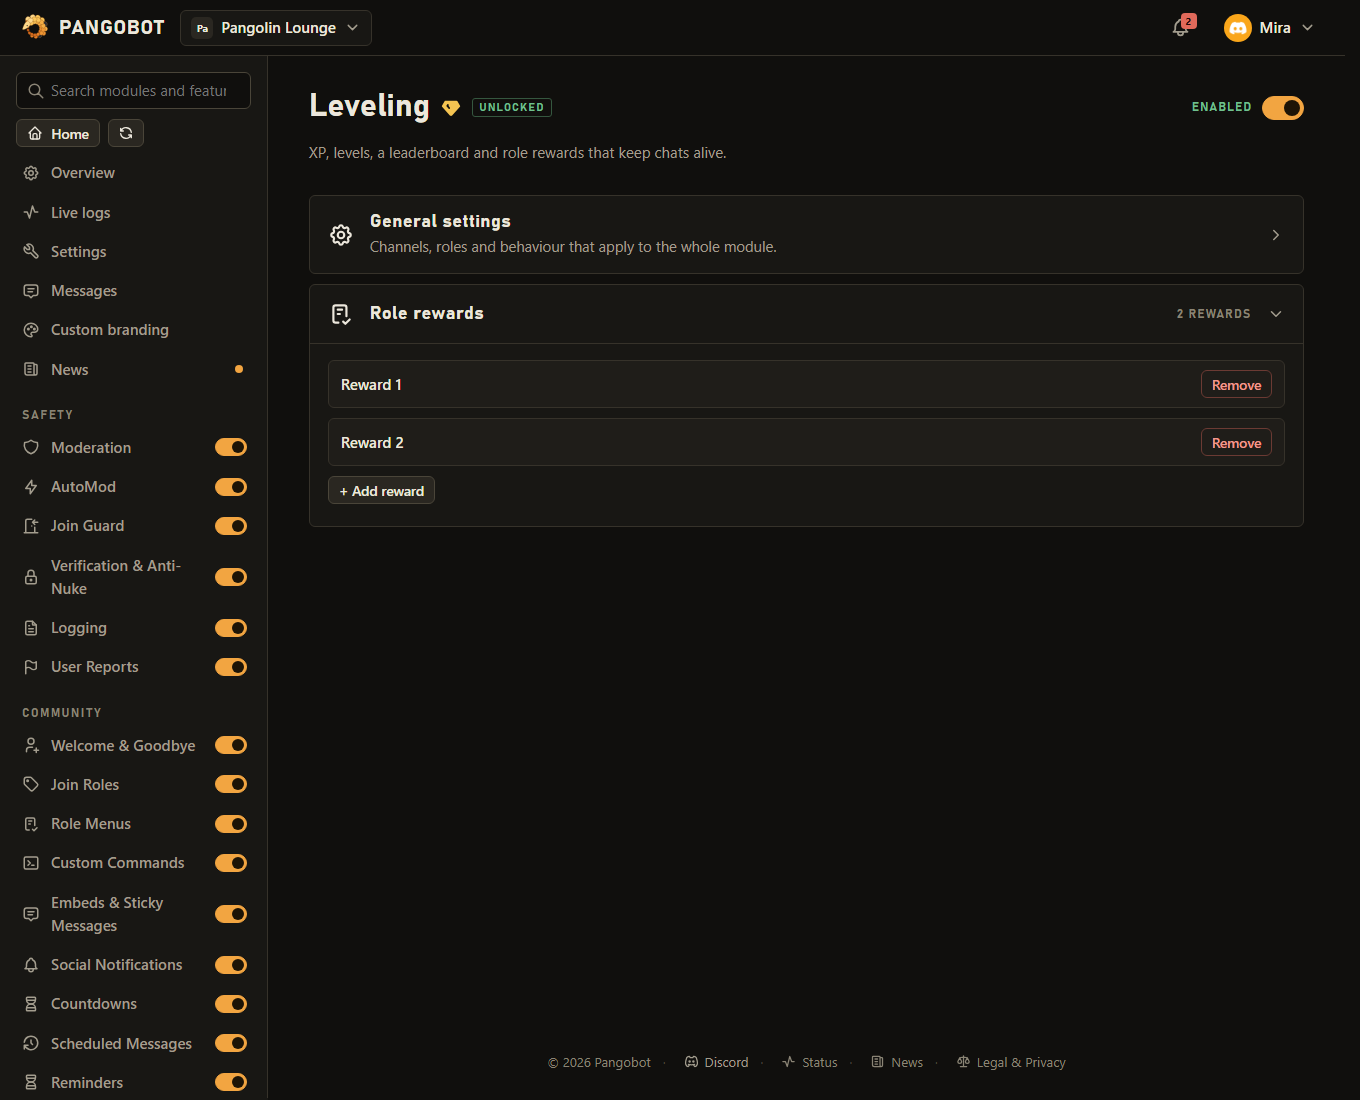Viewport: 1360px width, 1100px height.
Task: Click the 2 REWARDS count label
Action: pyautogui.click(x=1213, y=314)
